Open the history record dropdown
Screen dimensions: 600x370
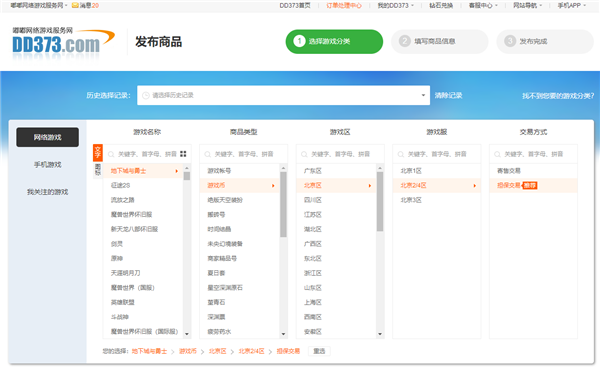284,95
